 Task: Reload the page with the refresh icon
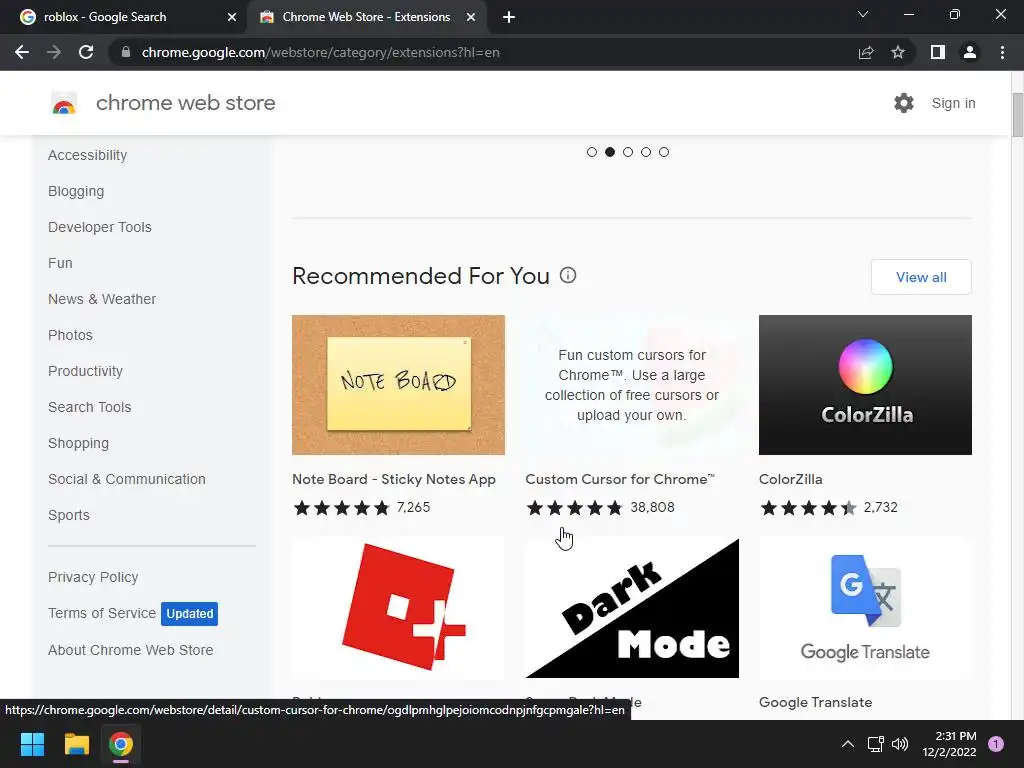pos(86,52)
